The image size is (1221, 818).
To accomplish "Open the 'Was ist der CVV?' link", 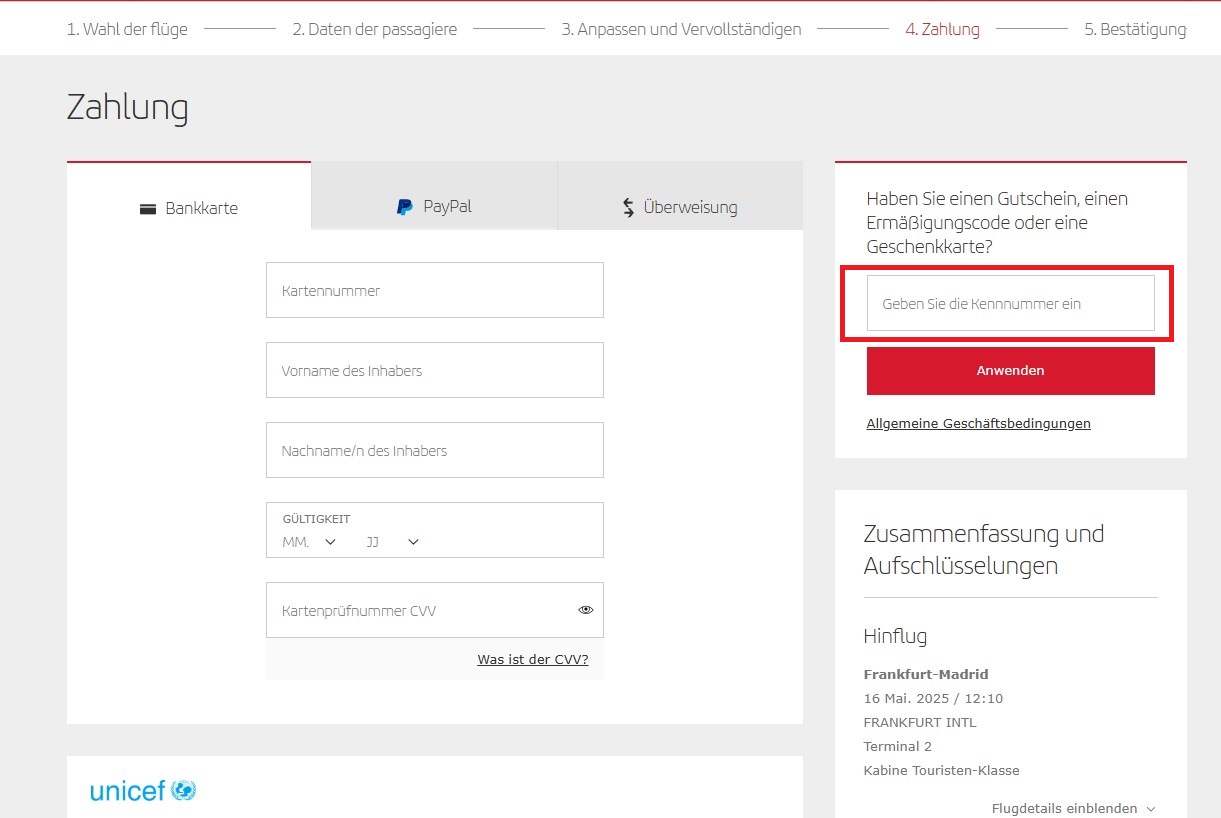I will tap(532, 660).
